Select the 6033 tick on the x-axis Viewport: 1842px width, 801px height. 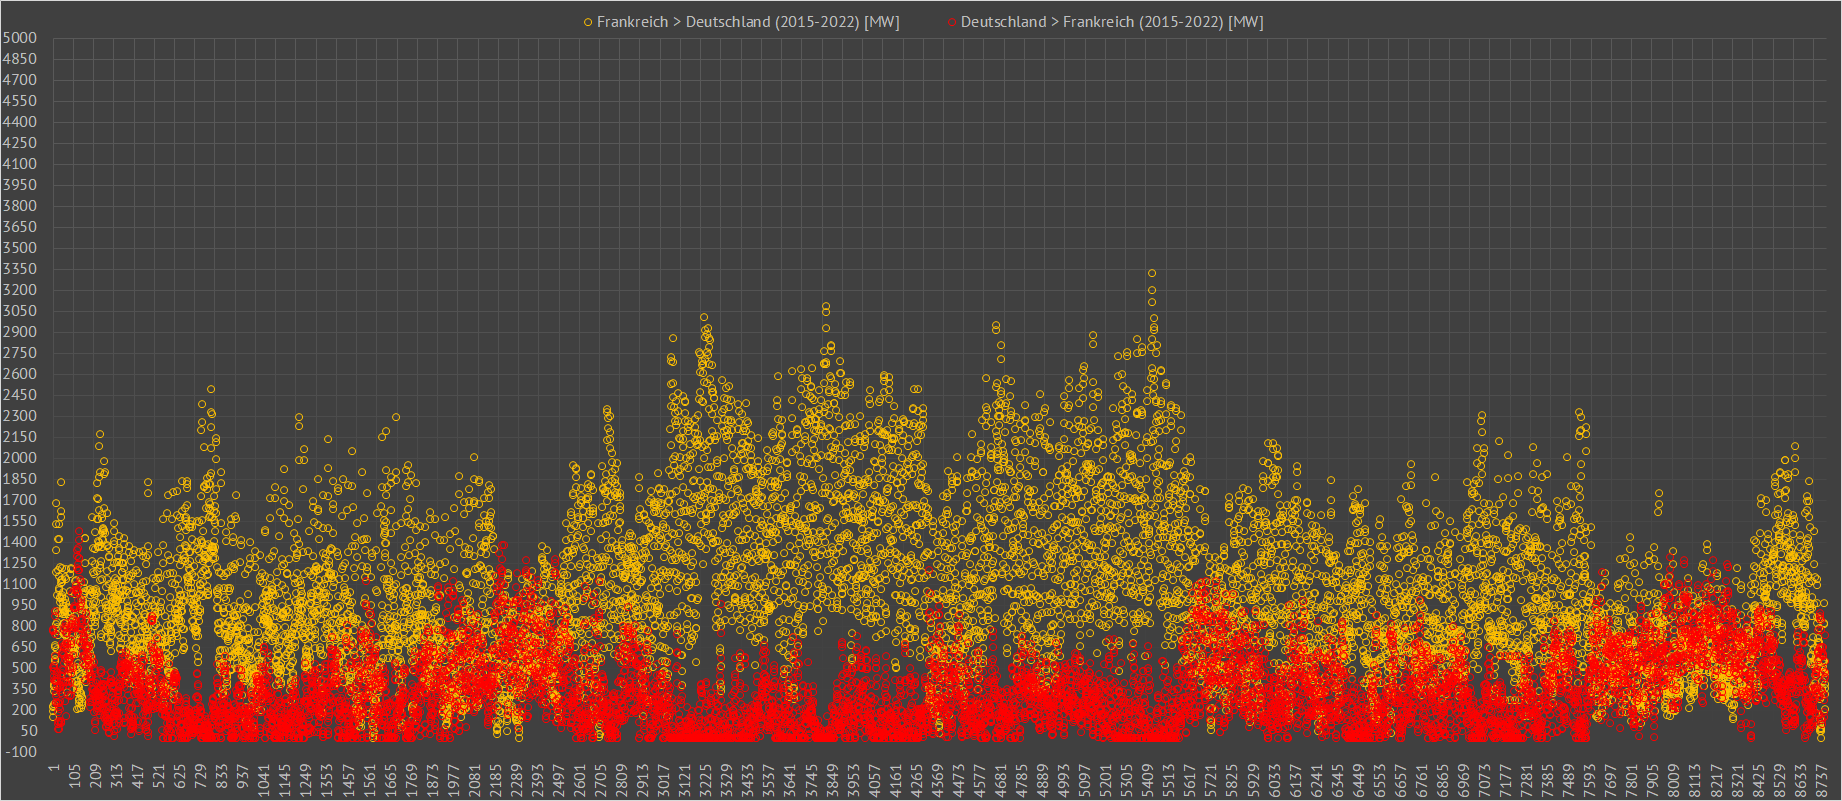pyautogui.click(x=1274, y=775)
